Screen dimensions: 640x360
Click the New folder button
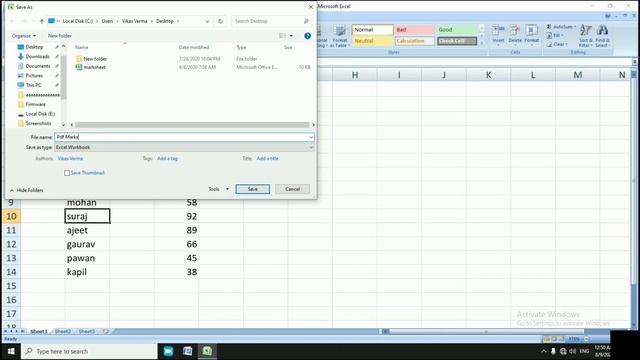point(60,36)
